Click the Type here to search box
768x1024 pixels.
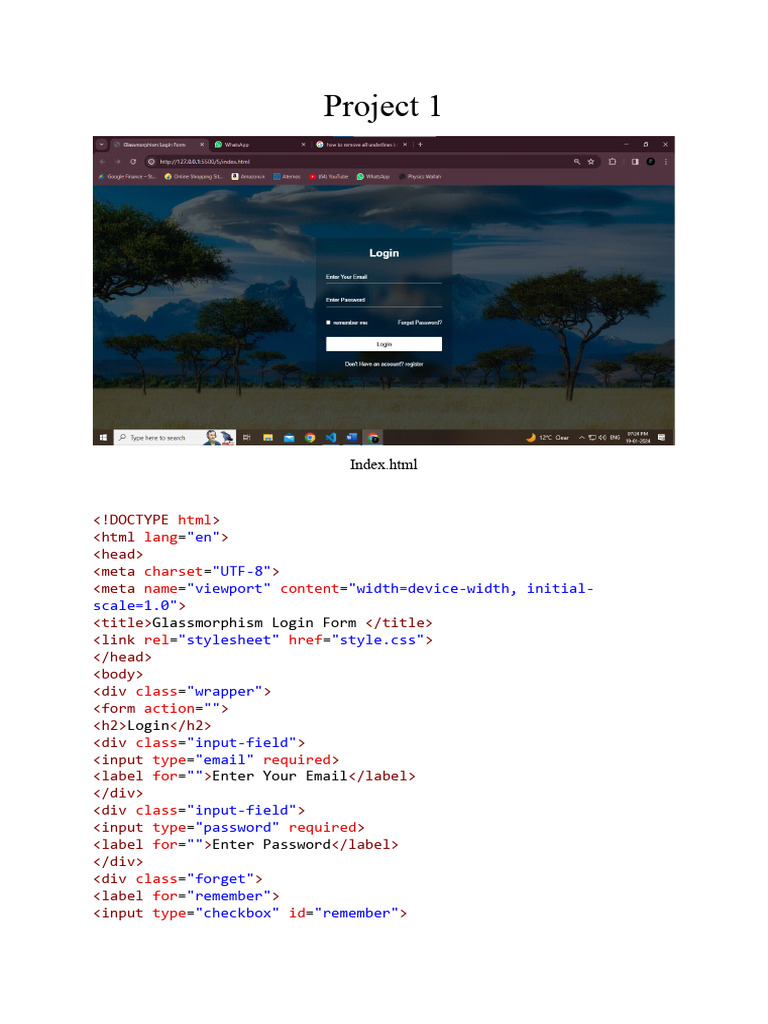[158, 438]
